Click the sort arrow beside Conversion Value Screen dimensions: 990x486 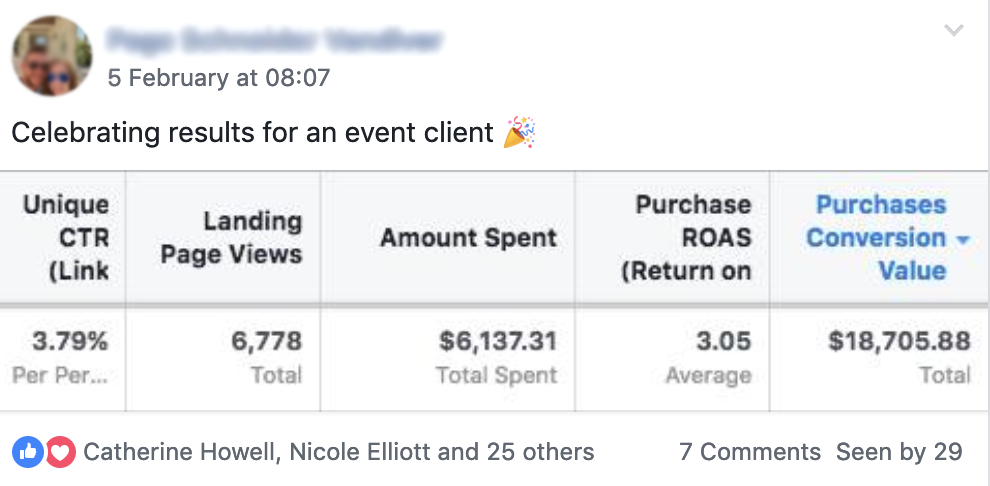963,240
